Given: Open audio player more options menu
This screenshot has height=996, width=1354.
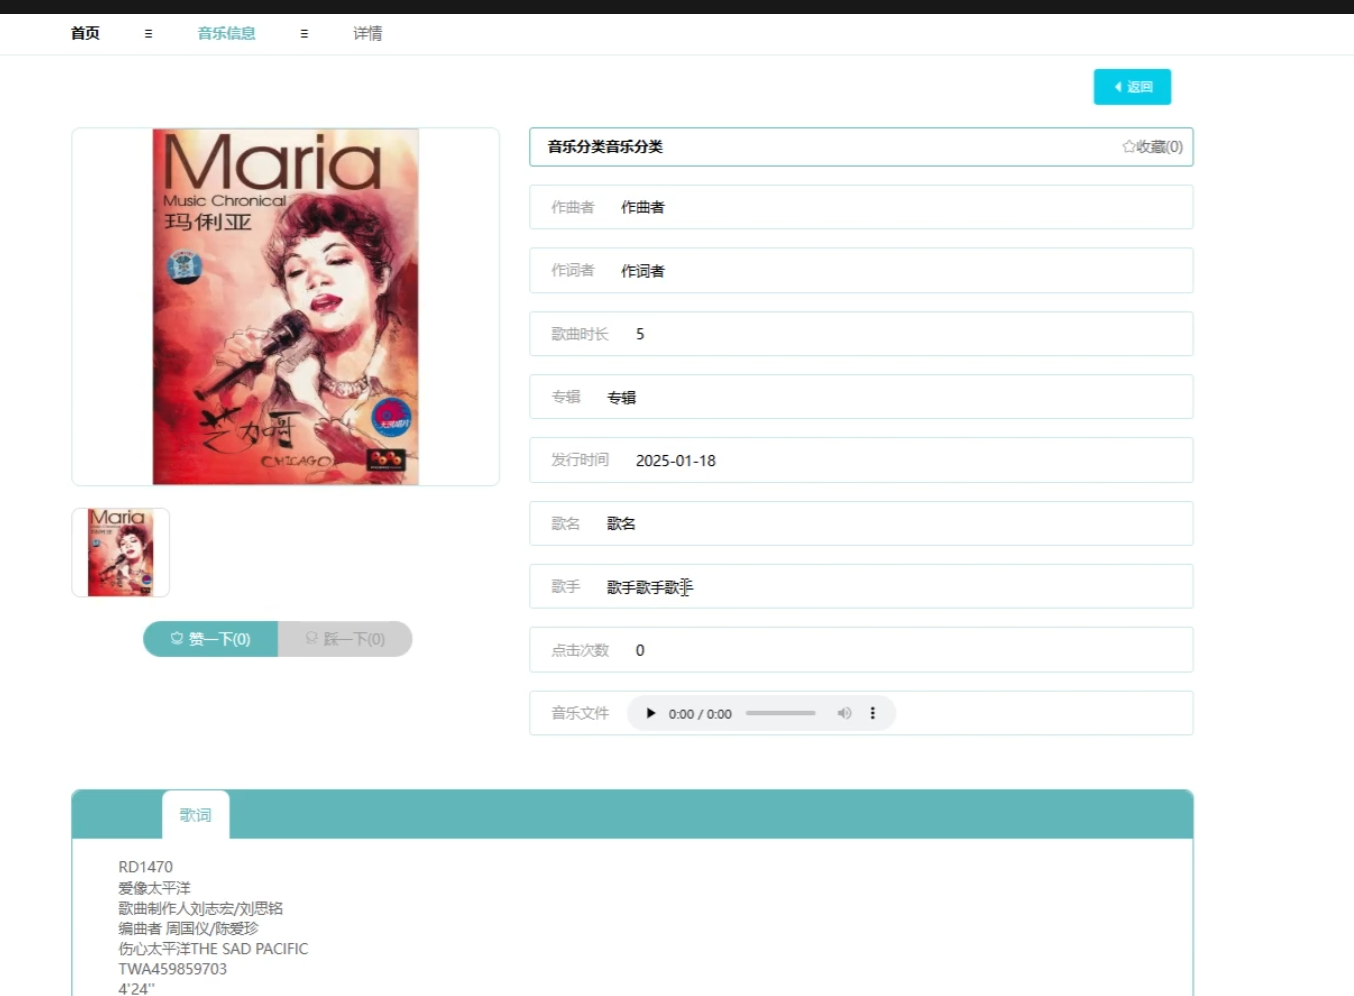Looking at the screenshot, I should [873, 713].
